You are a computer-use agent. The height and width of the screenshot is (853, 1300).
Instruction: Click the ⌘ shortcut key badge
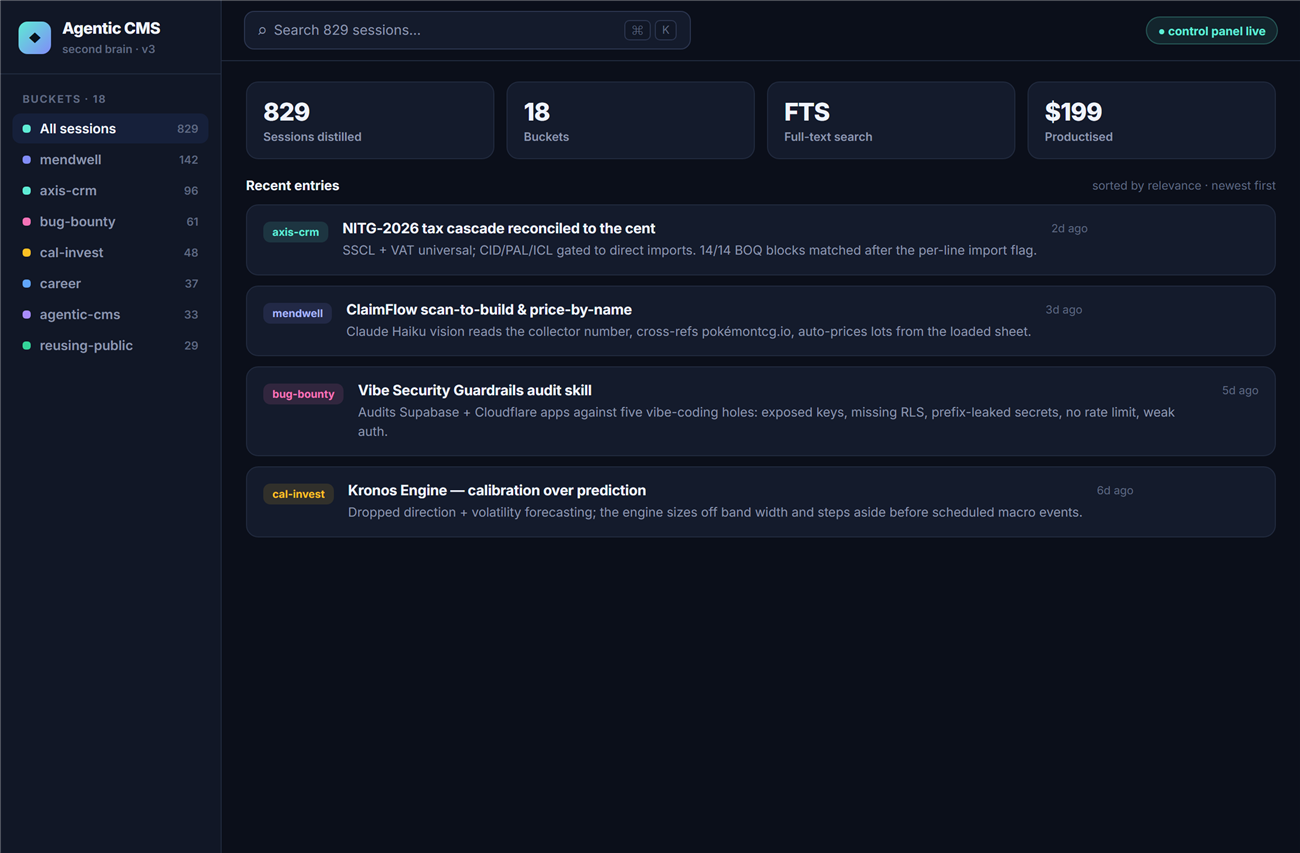pyautogui.click(x=637, y=30)
